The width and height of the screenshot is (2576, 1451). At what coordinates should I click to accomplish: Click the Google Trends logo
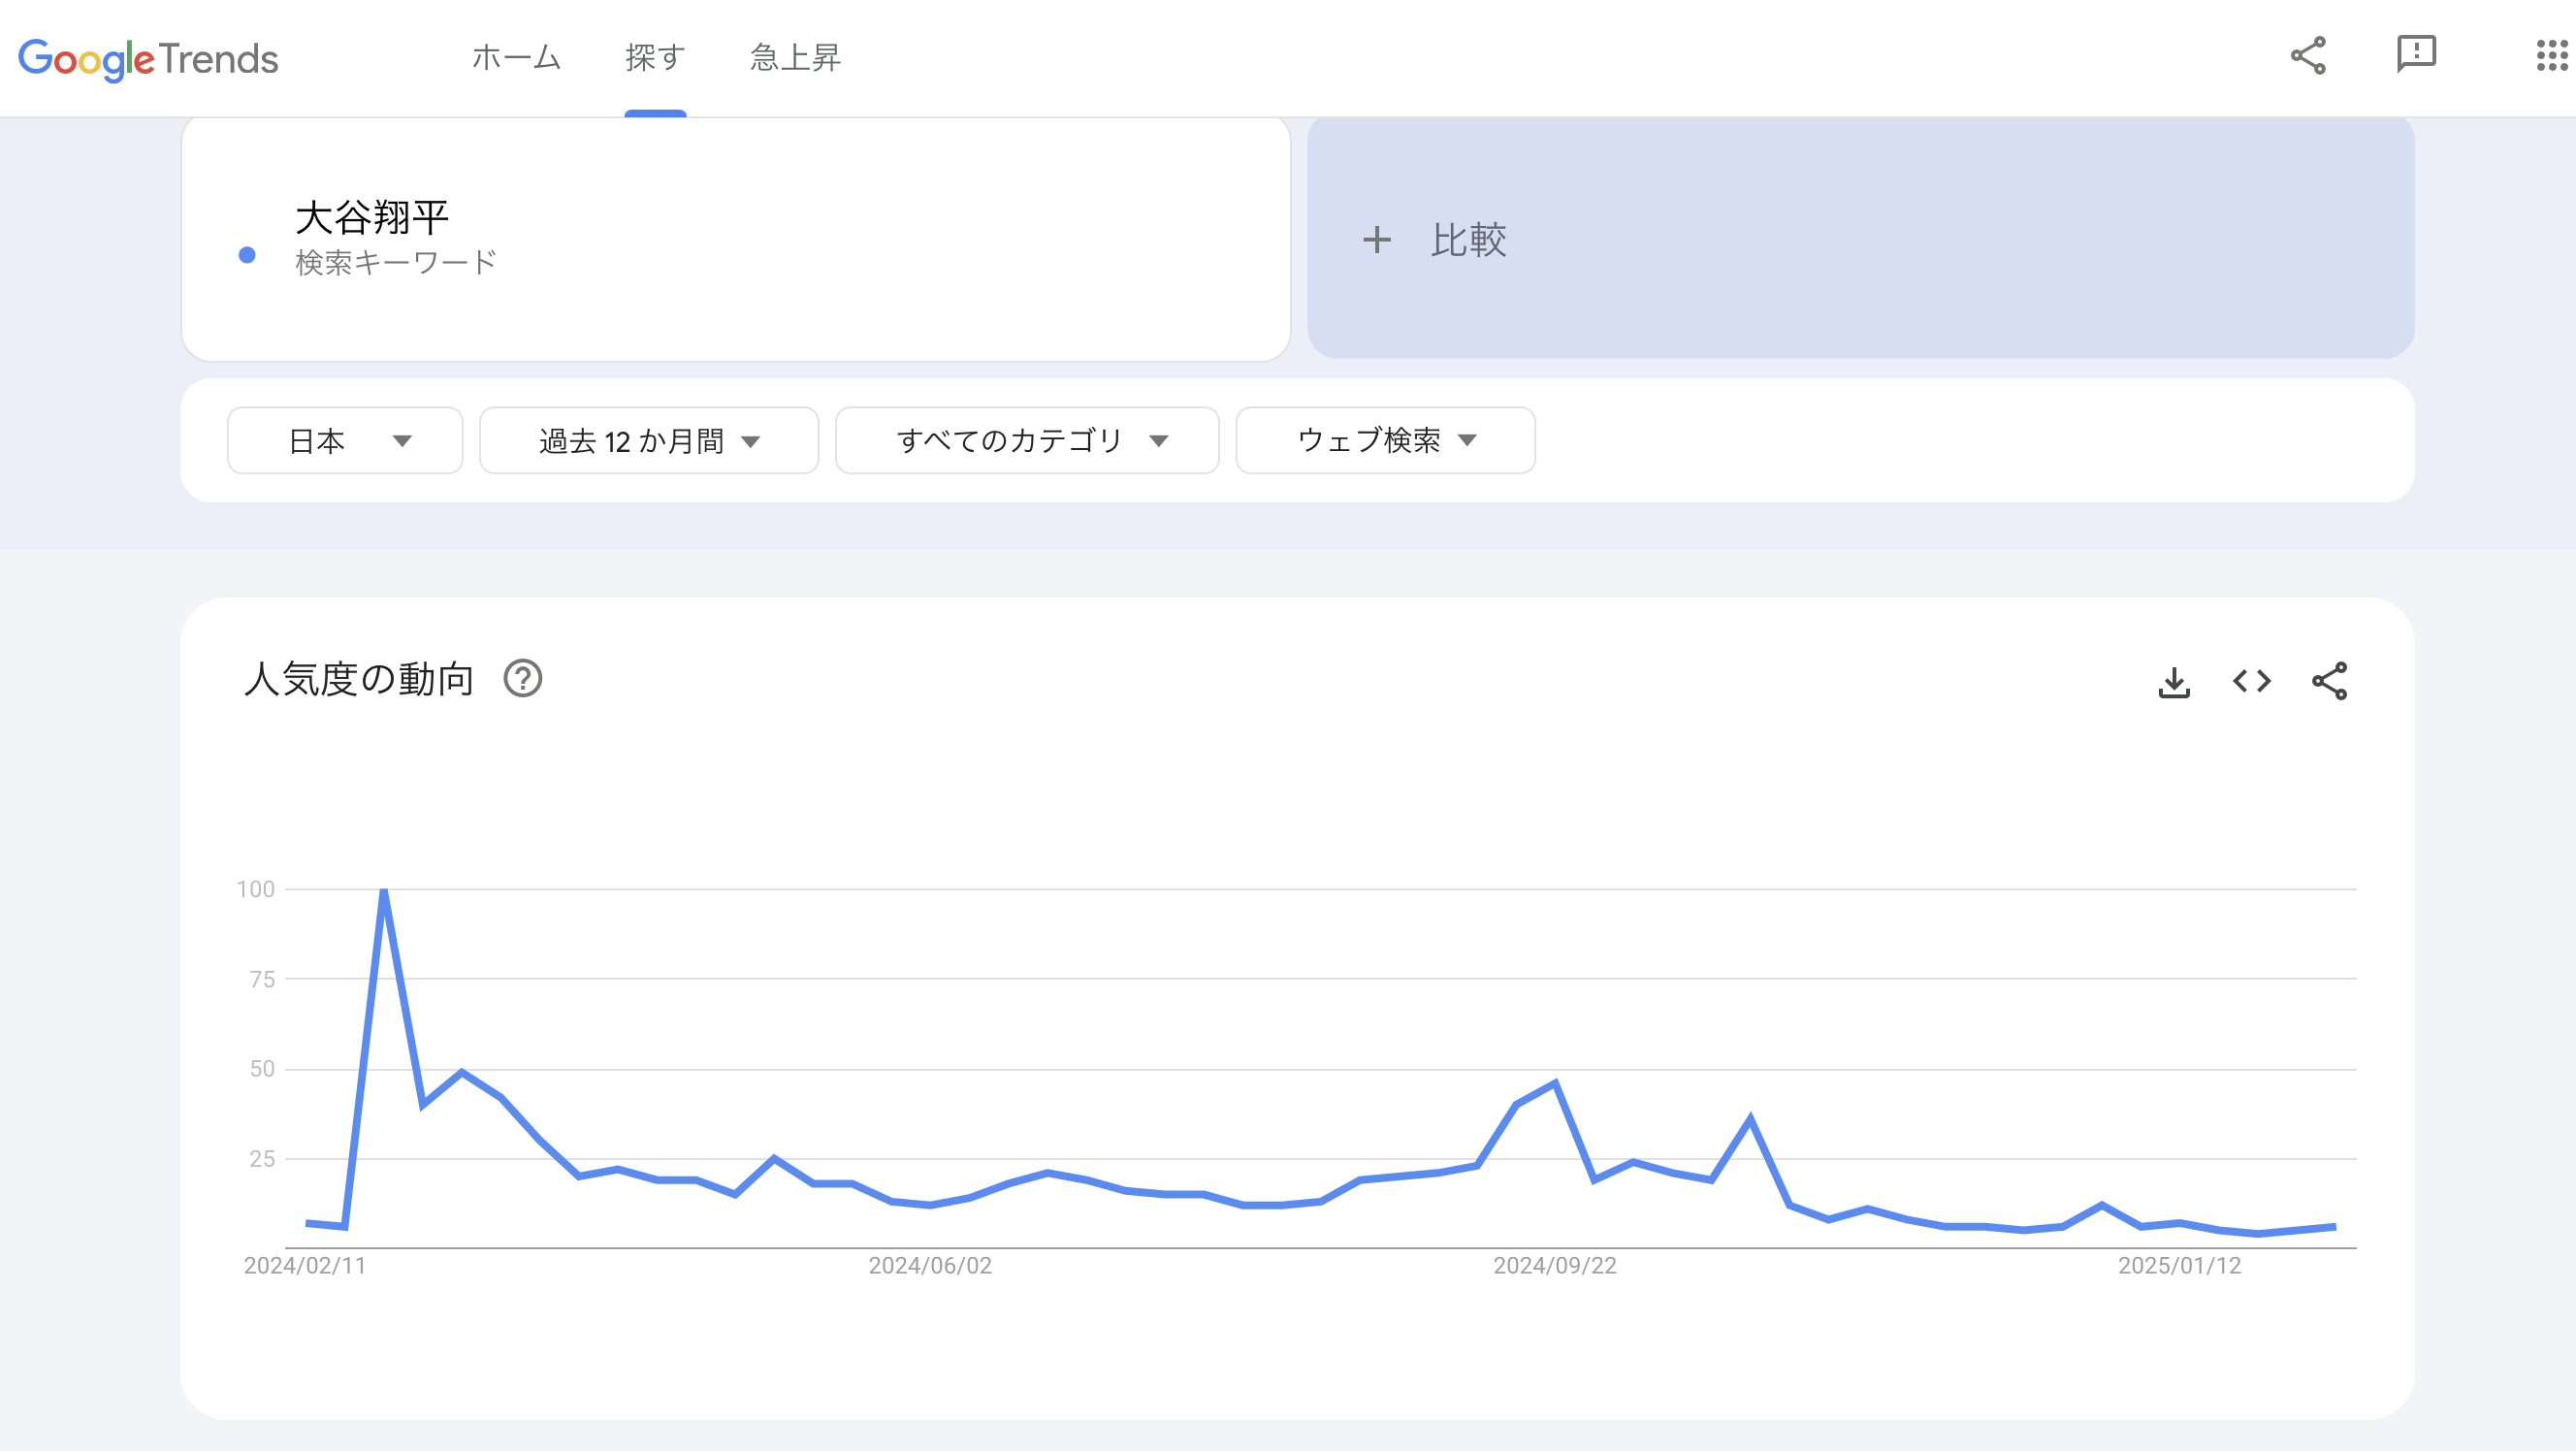148,58
